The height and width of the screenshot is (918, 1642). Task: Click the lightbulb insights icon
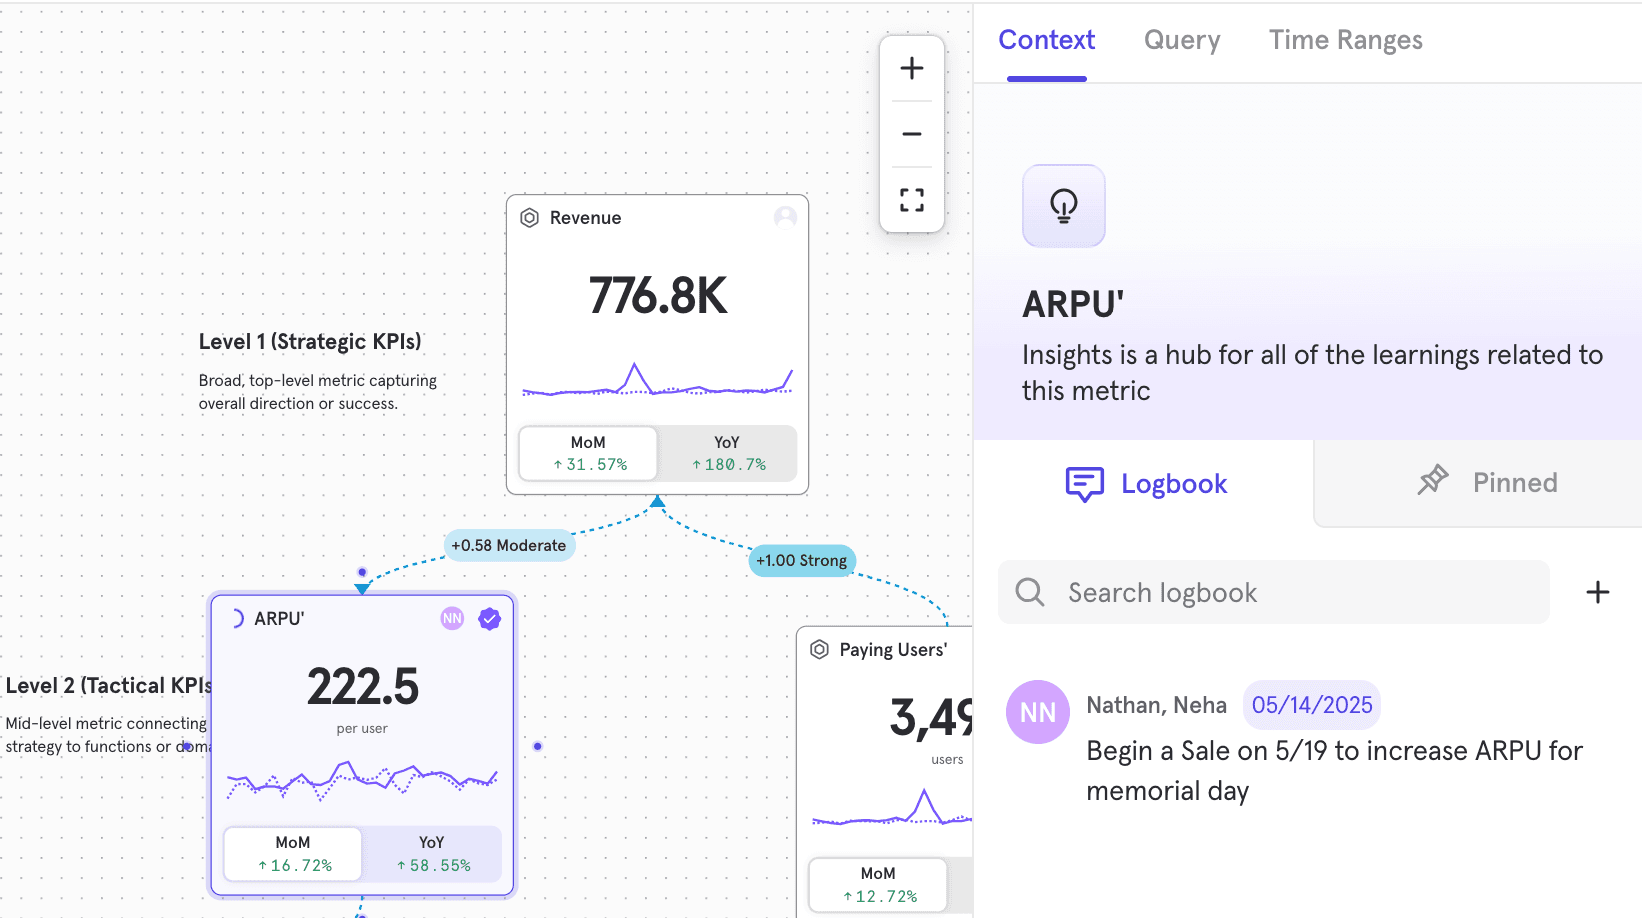tap(1063, 206)
